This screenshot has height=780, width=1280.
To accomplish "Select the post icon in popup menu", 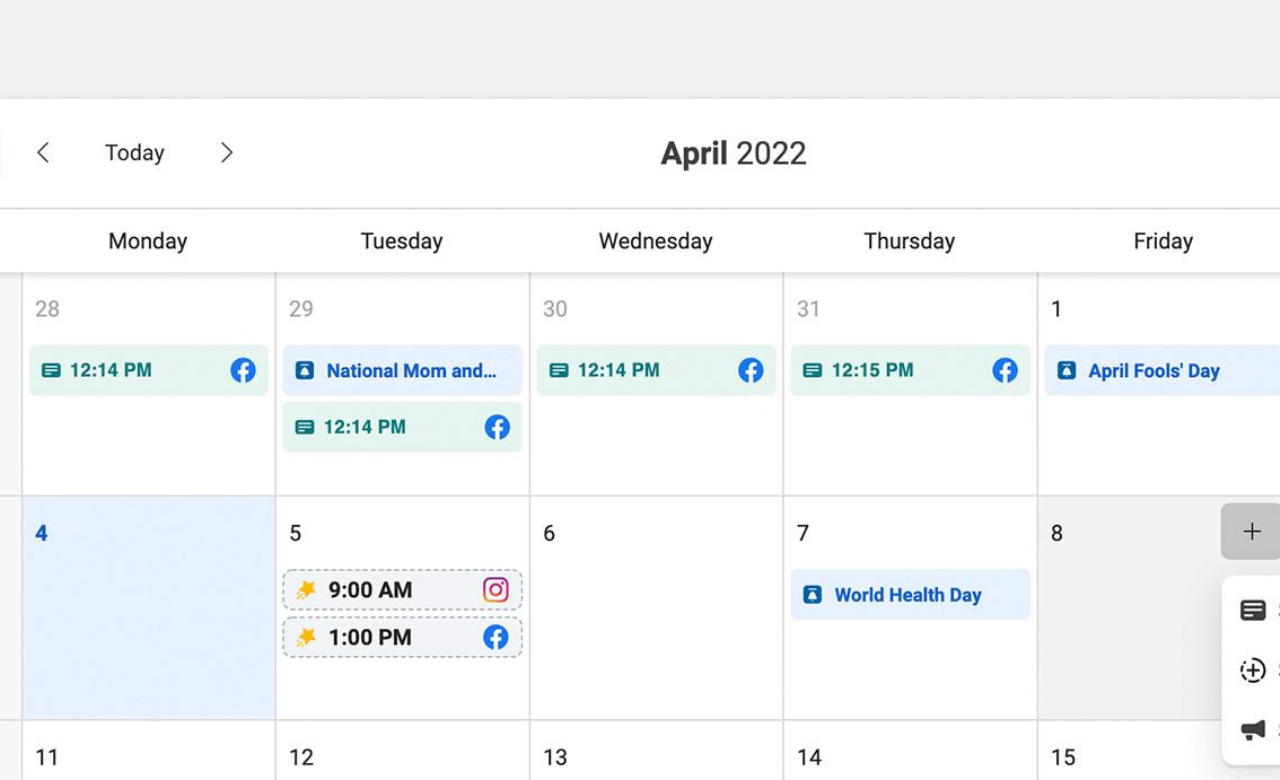I will coord(1253,610).
